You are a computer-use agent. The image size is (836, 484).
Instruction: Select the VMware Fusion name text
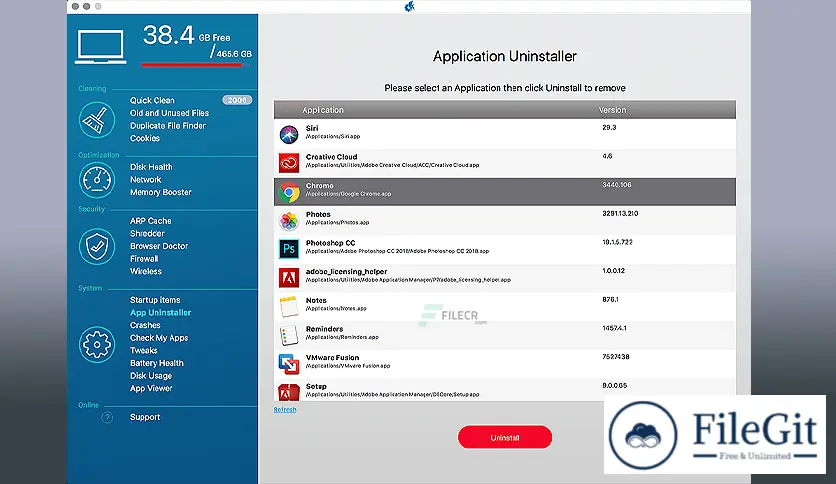332,358
